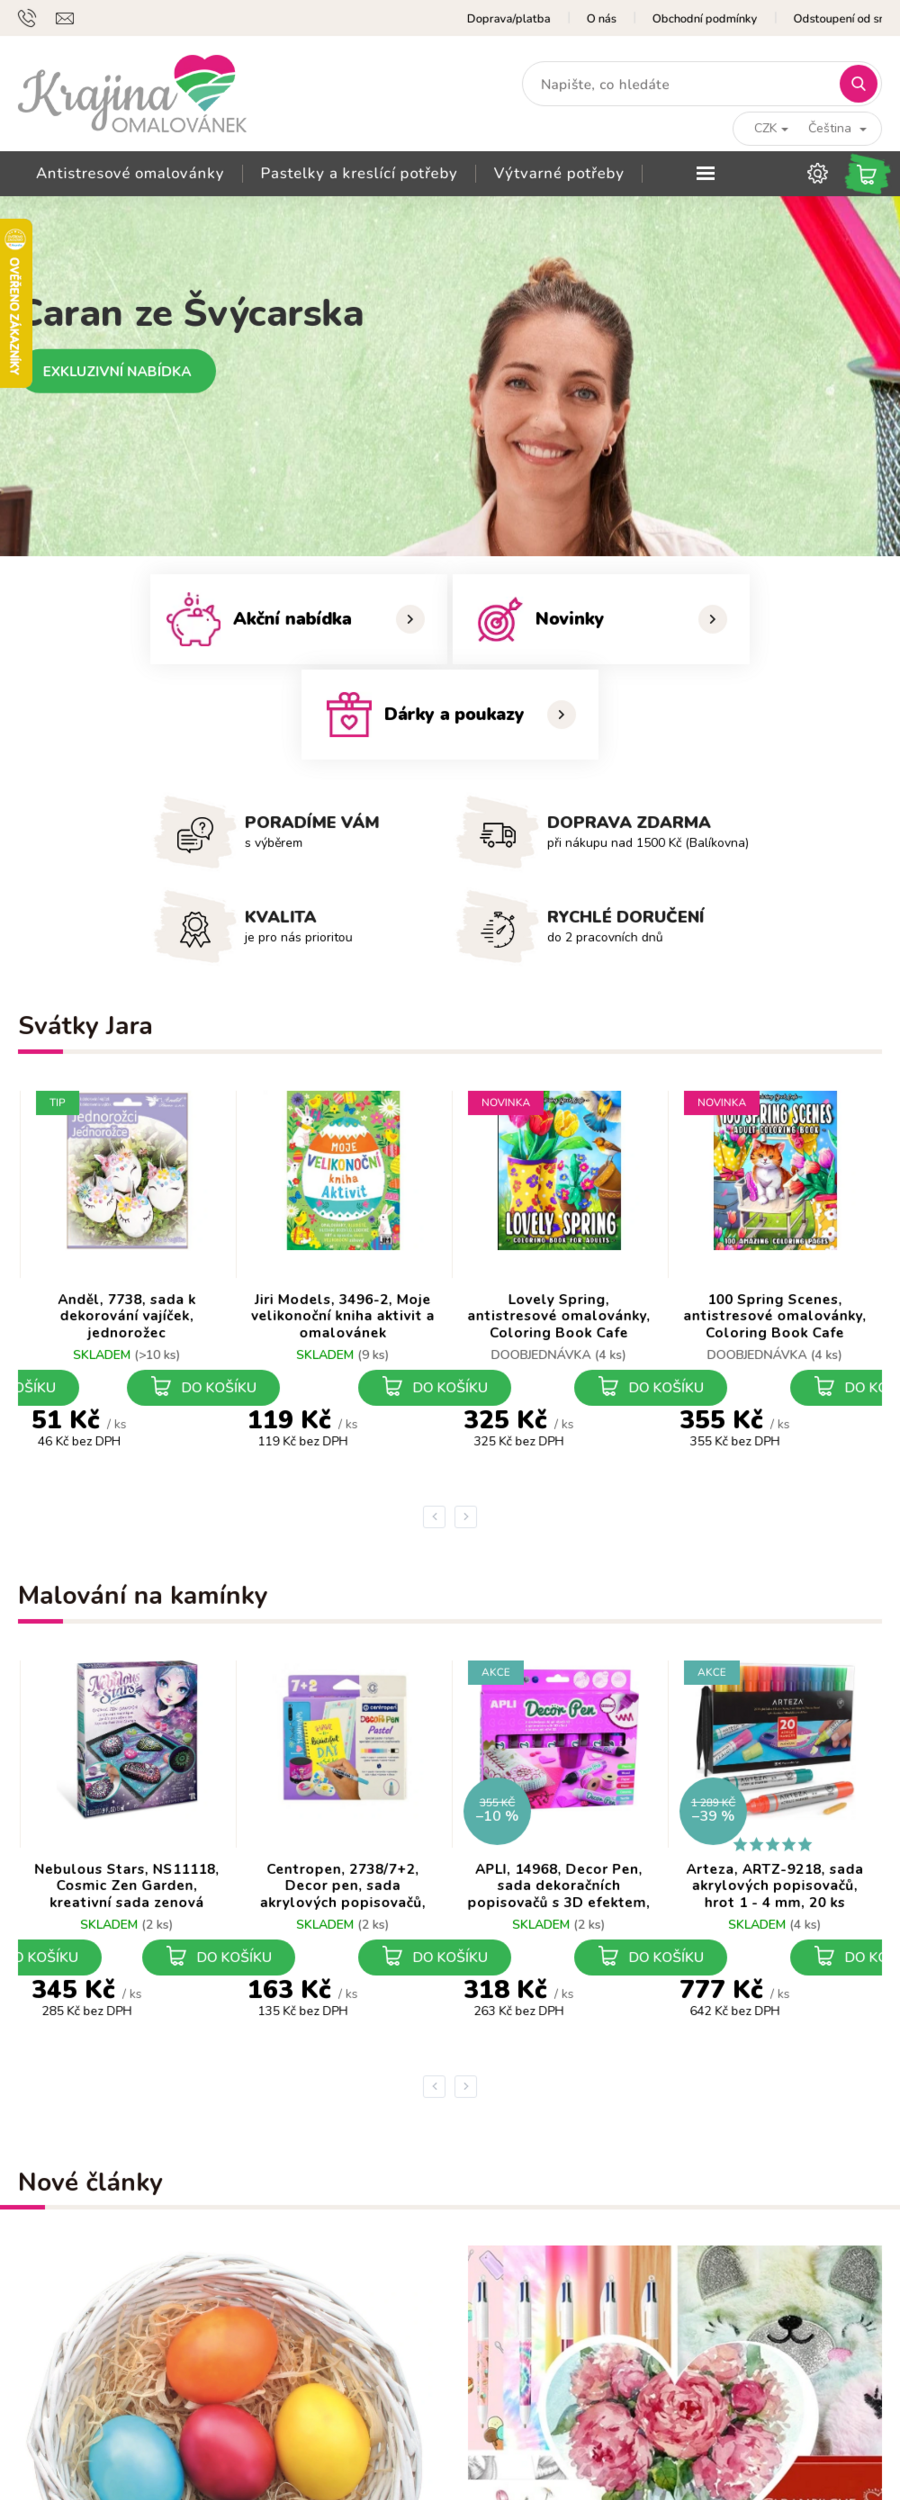Click the search input field
Viewport: 900px width, 2500px height.
click(680, 85)
